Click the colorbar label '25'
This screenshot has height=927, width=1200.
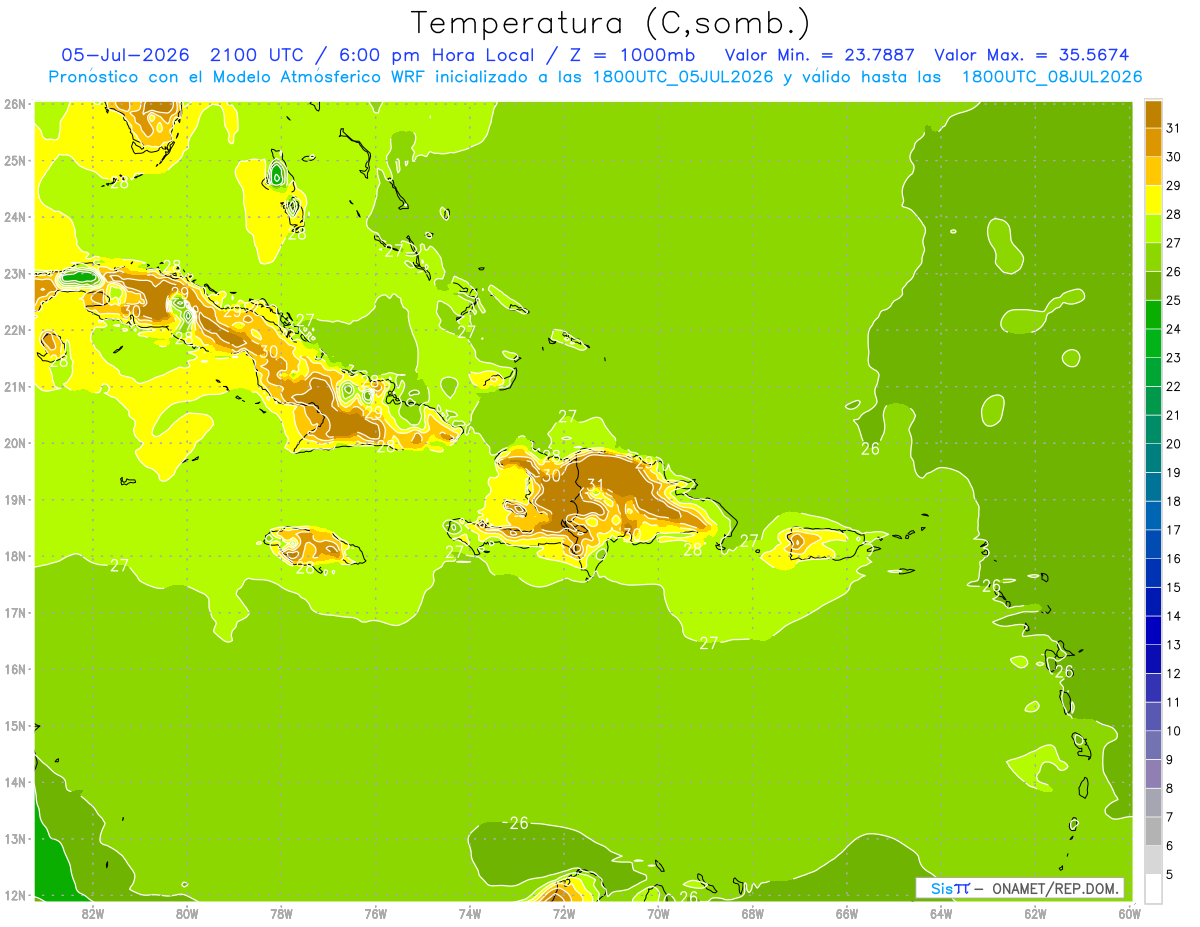(x=1175, y=300)
